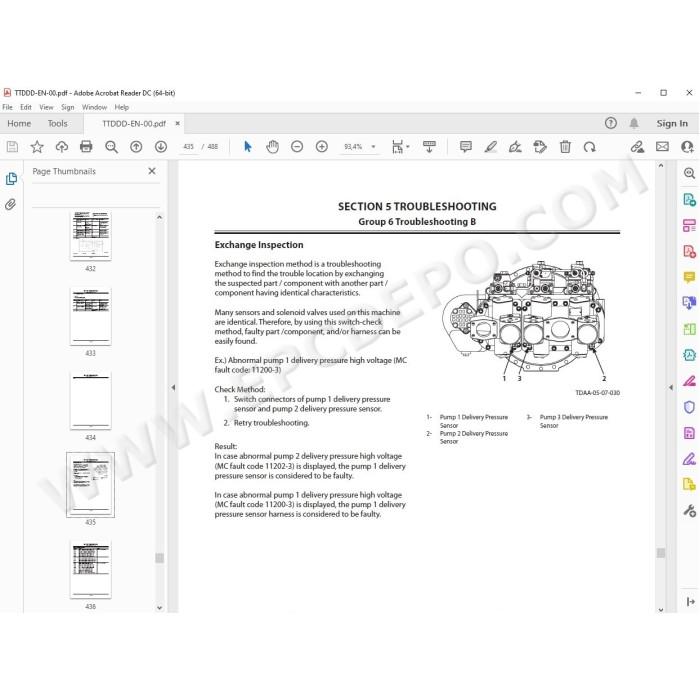Click the trash delete icon
The image size is (700, 700).
pyautogui.click(x=565, y=146)
